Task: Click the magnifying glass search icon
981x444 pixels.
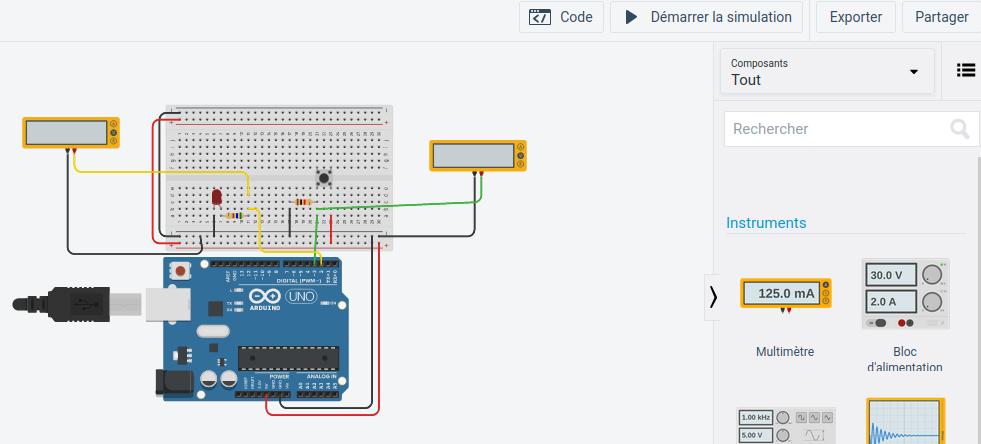Action: click(x=959, y=129)
